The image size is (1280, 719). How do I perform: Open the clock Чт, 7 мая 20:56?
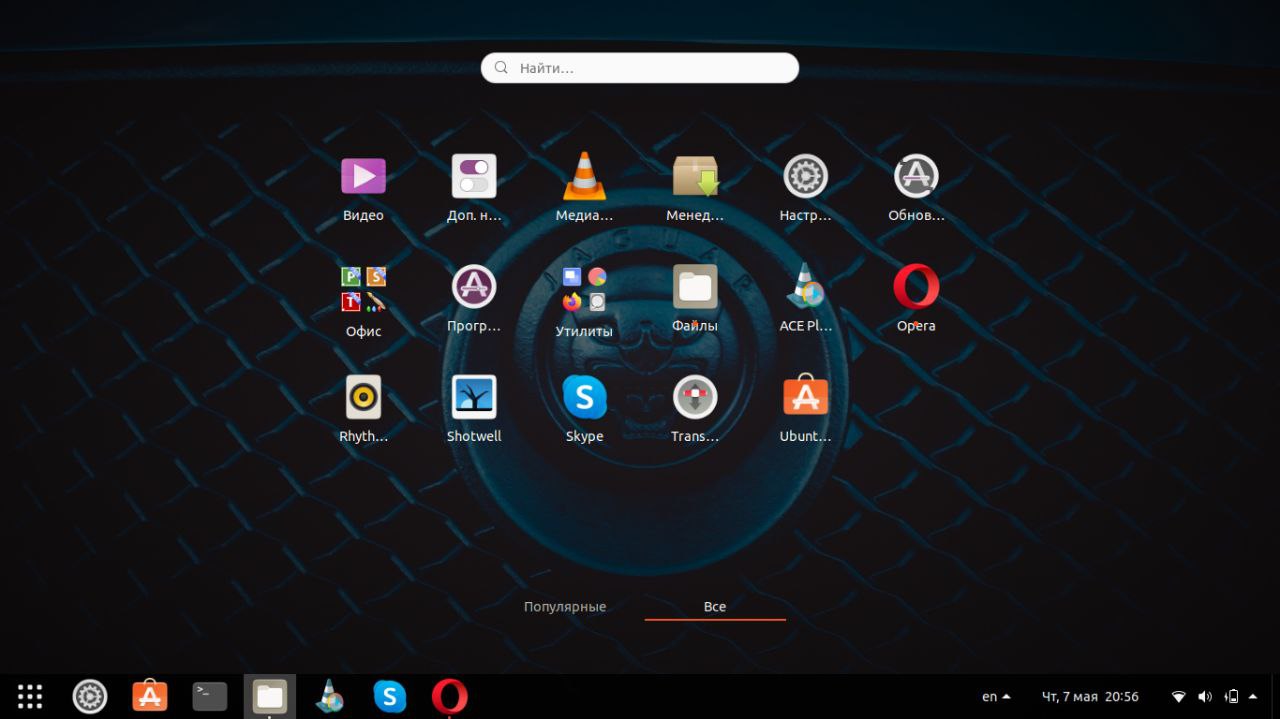pyautogui.click(x=1090, y=697)
